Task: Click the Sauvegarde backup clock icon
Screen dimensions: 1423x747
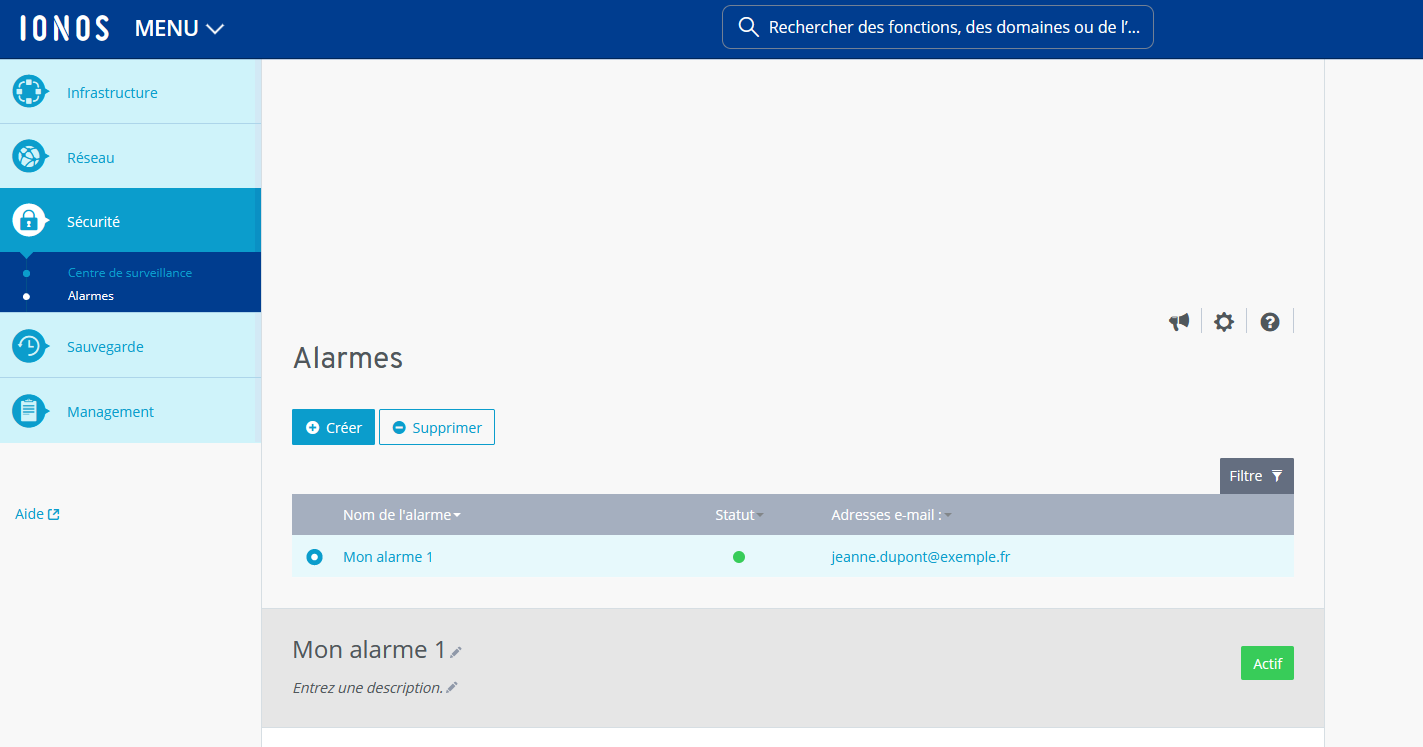Action: tap(29, 346)
